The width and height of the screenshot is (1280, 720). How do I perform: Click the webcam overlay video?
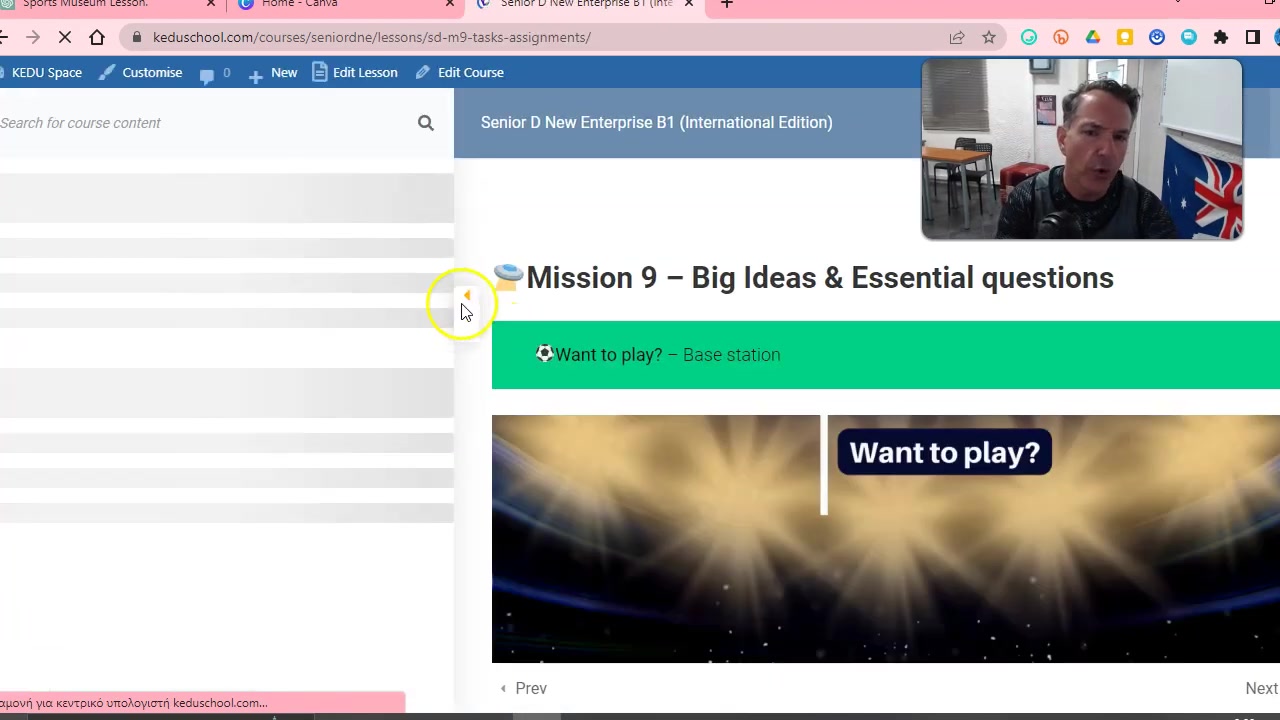point(1082,149)
